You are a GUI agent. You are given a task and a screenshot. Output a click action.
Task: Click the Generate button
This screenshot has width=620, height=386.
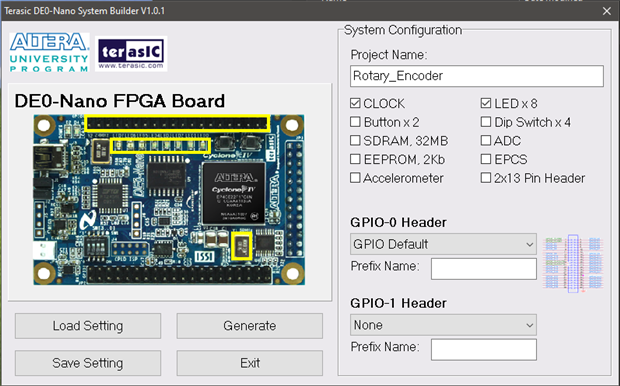tap(250, 326)
